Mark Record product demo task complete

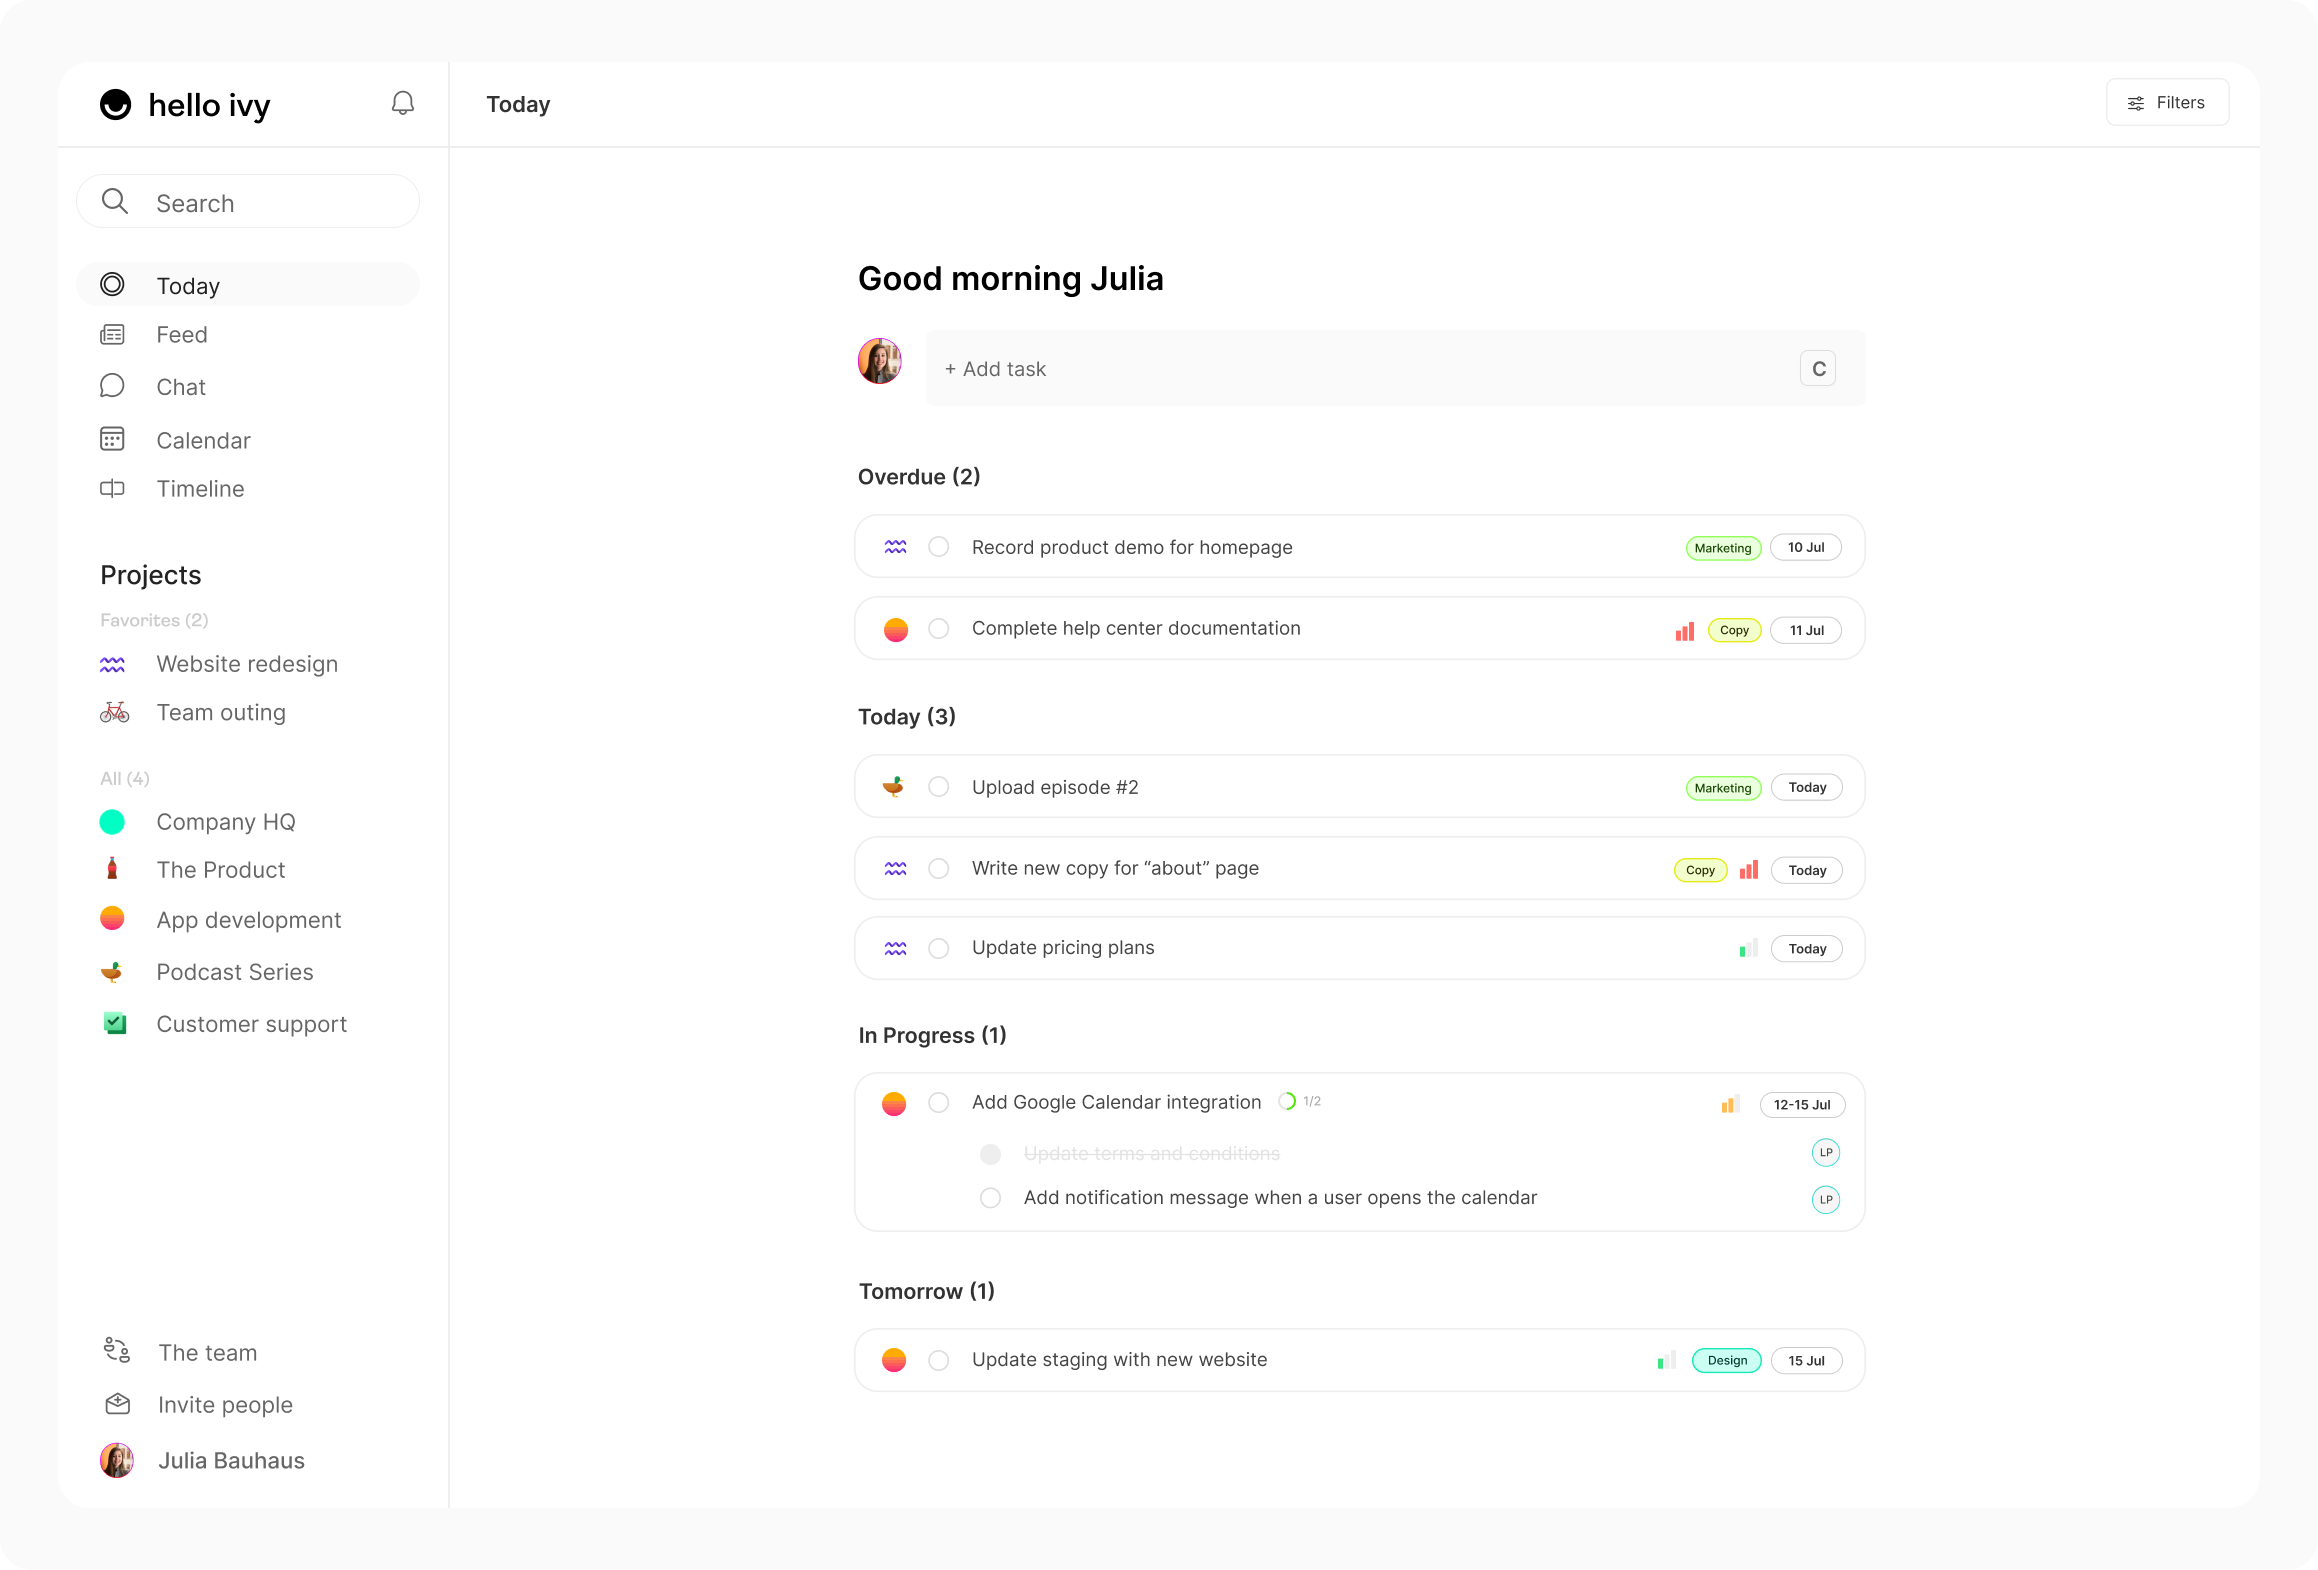point(938,547)
